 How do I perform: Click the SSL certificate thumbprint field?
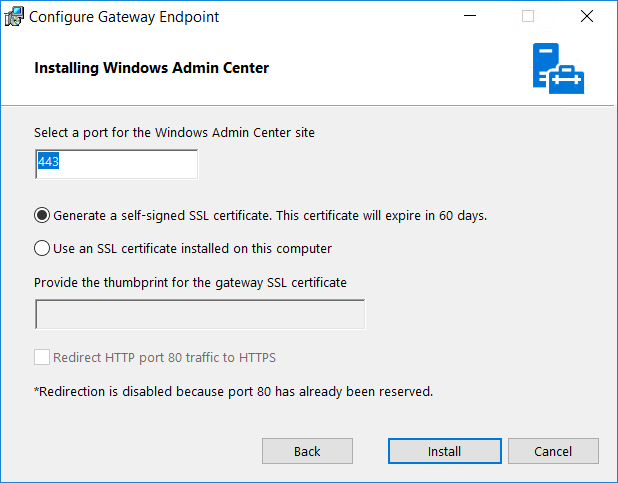click(x=200, y=314)
